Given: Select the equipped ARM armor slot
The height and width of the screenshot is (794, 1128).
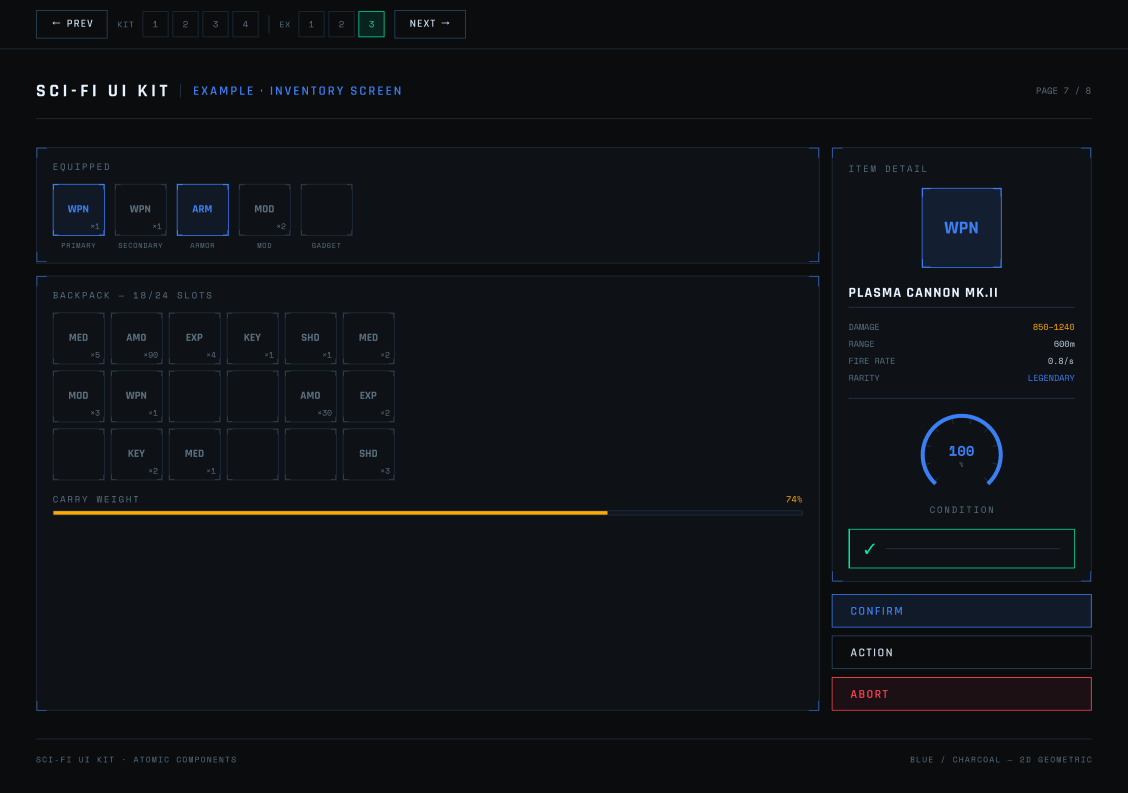Looking at the screenshot, I should [x=202, y=209].
